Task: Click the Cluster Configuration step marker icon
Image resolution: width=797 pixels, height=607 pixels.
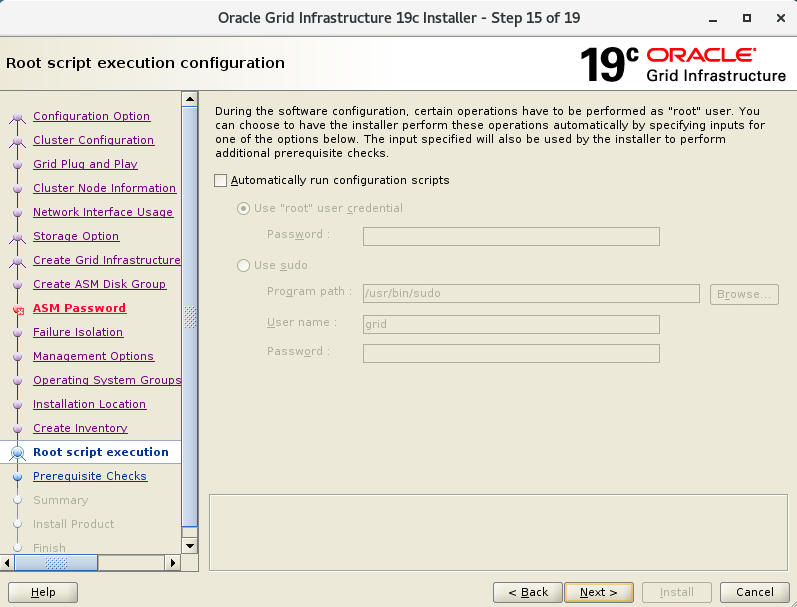Action: point(17,141)
